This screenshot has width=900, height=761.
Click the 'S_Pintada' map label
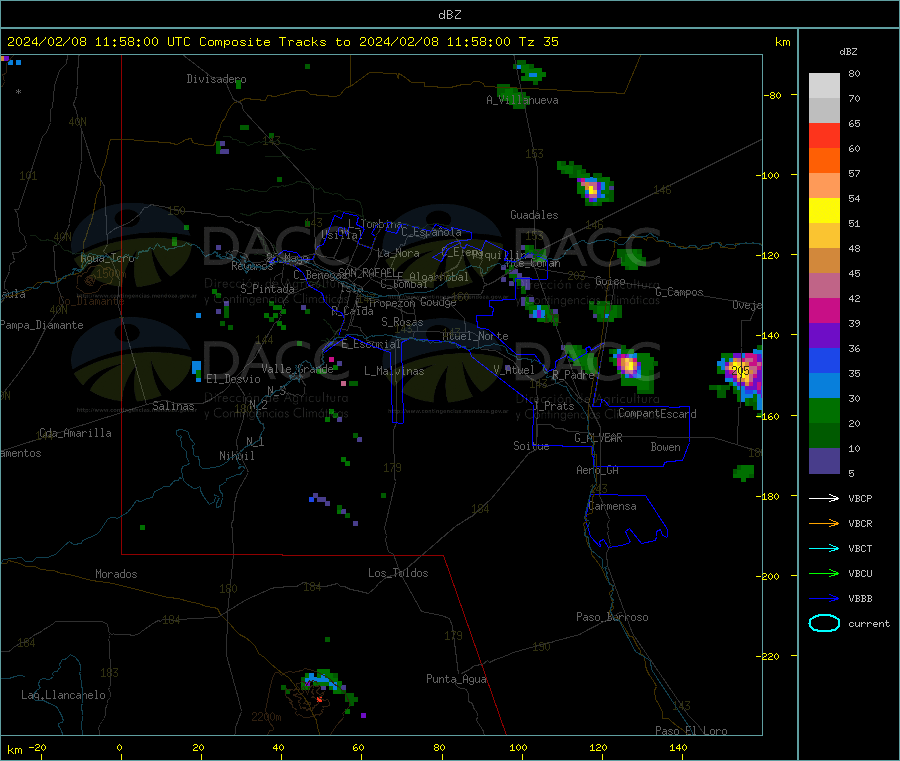click(267, 289)
